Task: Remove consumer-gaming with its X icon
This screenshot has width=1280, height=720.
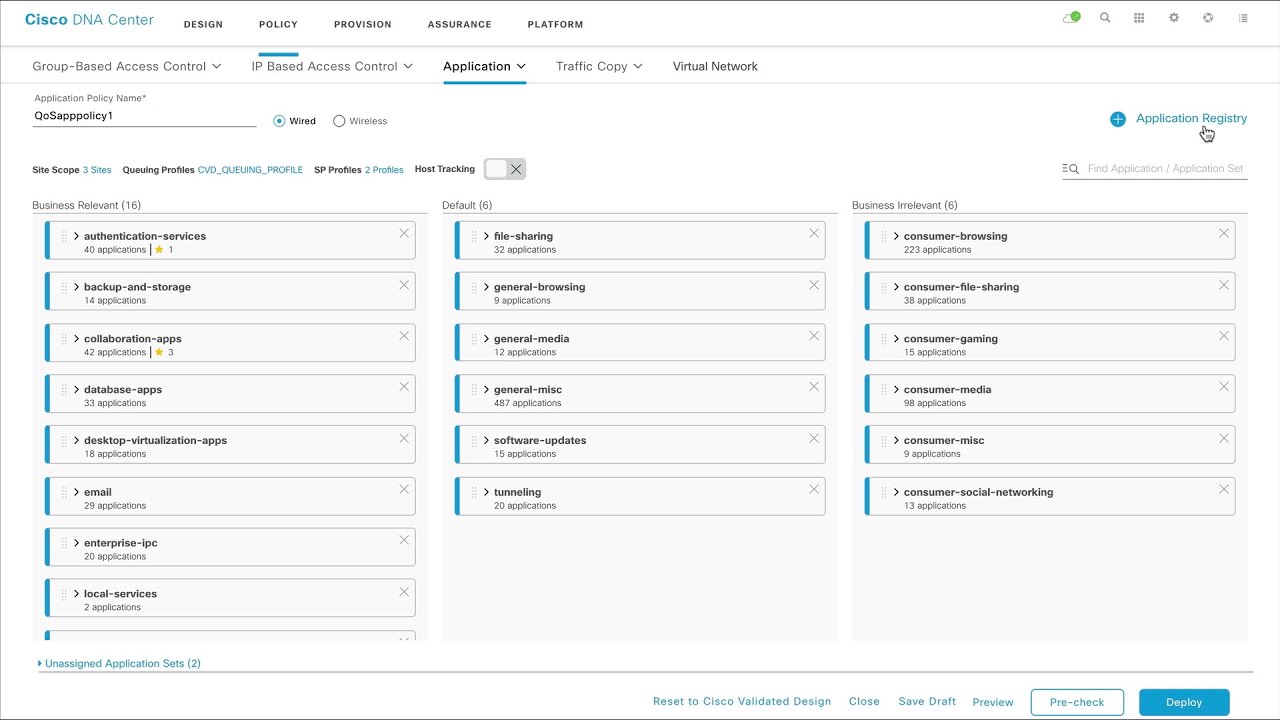Action: (1223, 336)
